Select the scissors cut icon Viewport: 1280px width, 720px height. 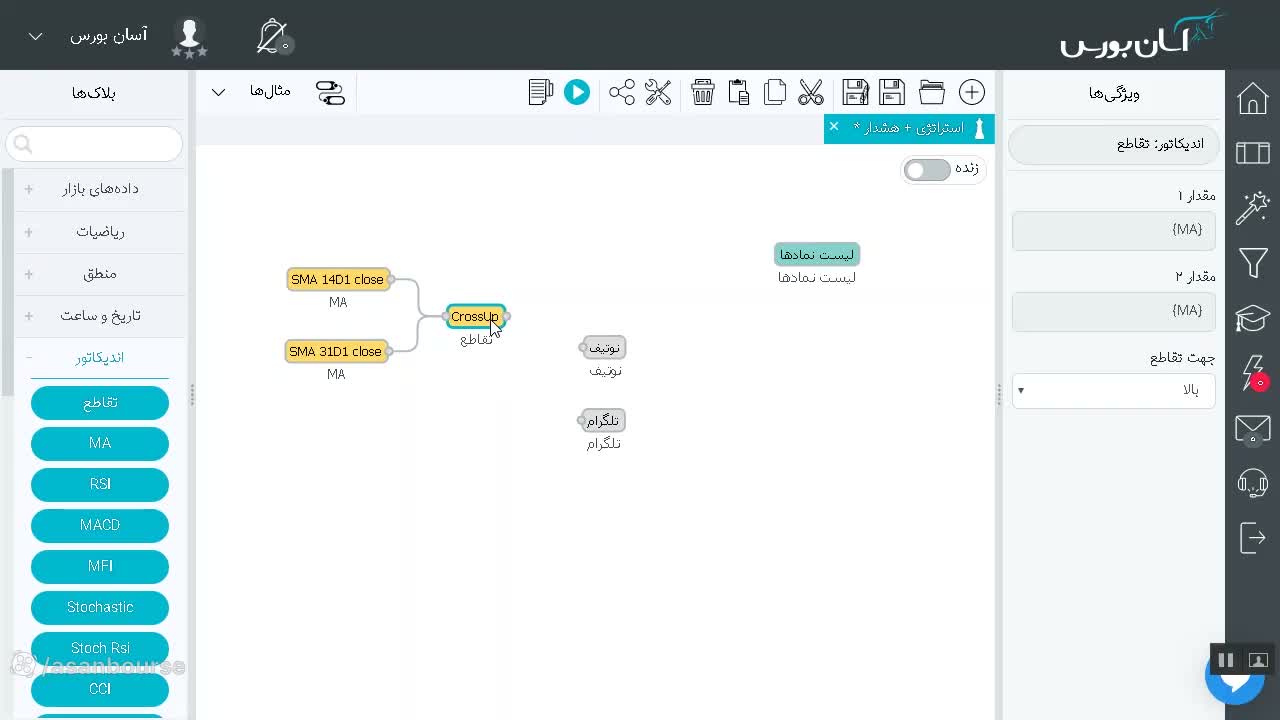811,92
